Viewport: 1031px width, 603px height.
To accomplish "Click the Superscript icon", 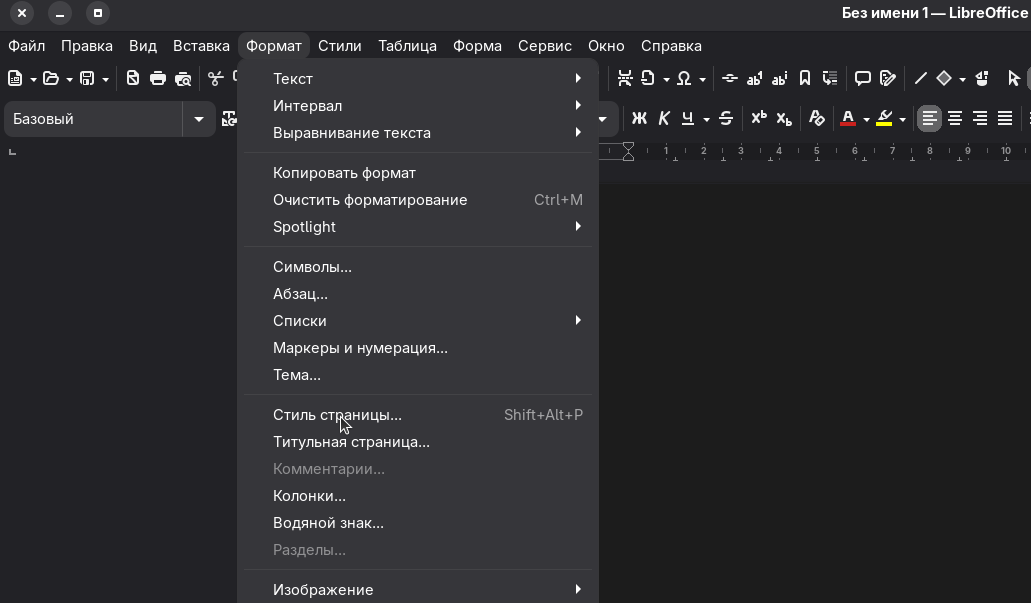I will (x=759, y=118).
